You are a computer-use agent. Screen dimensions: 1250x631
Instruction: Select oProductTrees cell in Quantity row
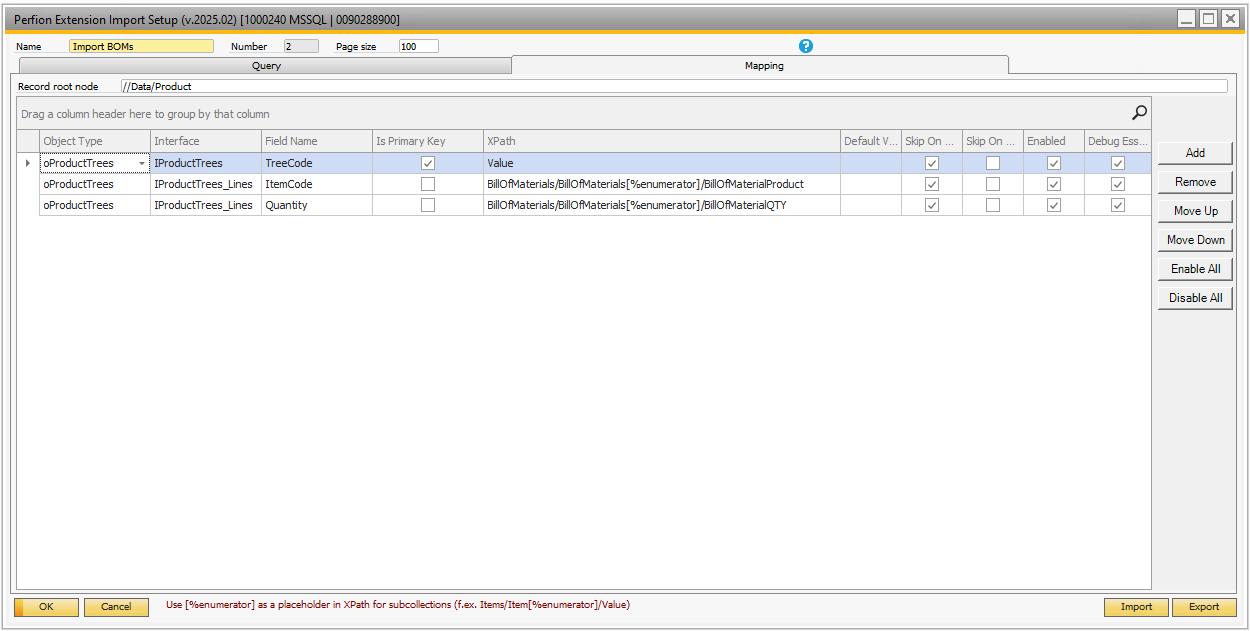point(95,205)
